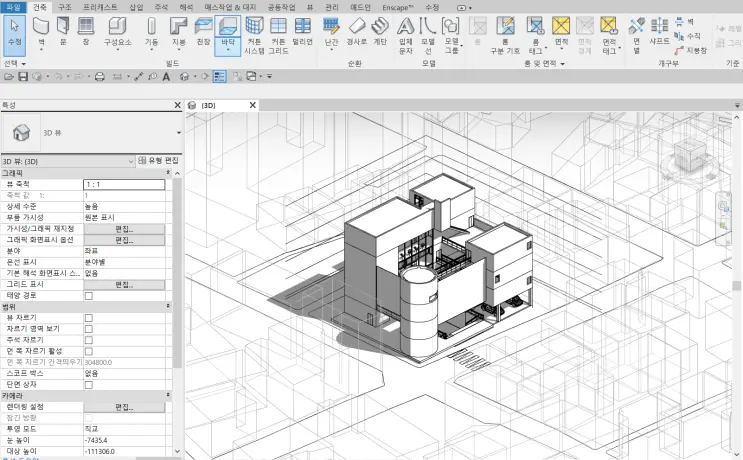
Task: Click the 수직 opening tool
Action: 688,36
